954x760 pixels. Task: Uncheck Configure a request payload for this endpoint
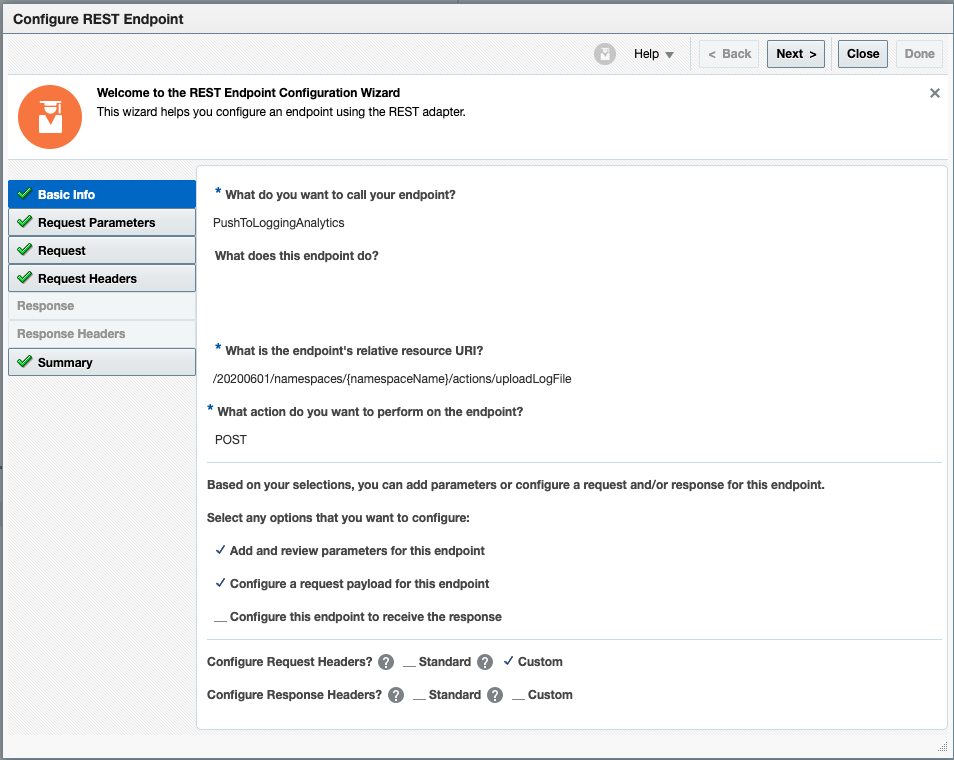pyautogui.click(x=221, y=583)
